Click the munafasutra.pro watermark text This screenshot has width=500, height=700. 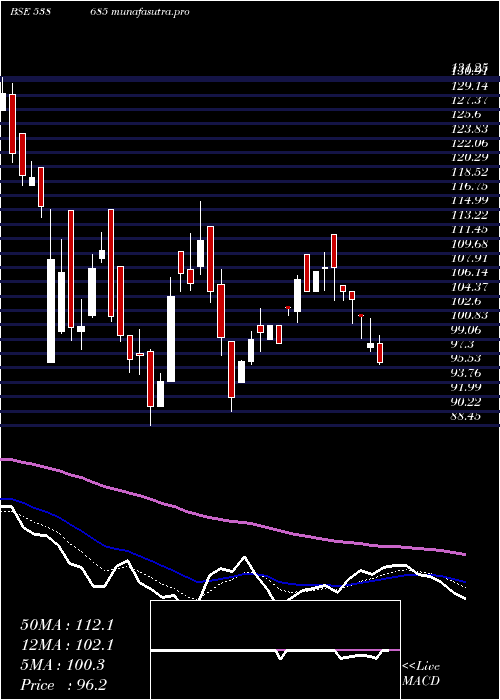click(149, 12)
